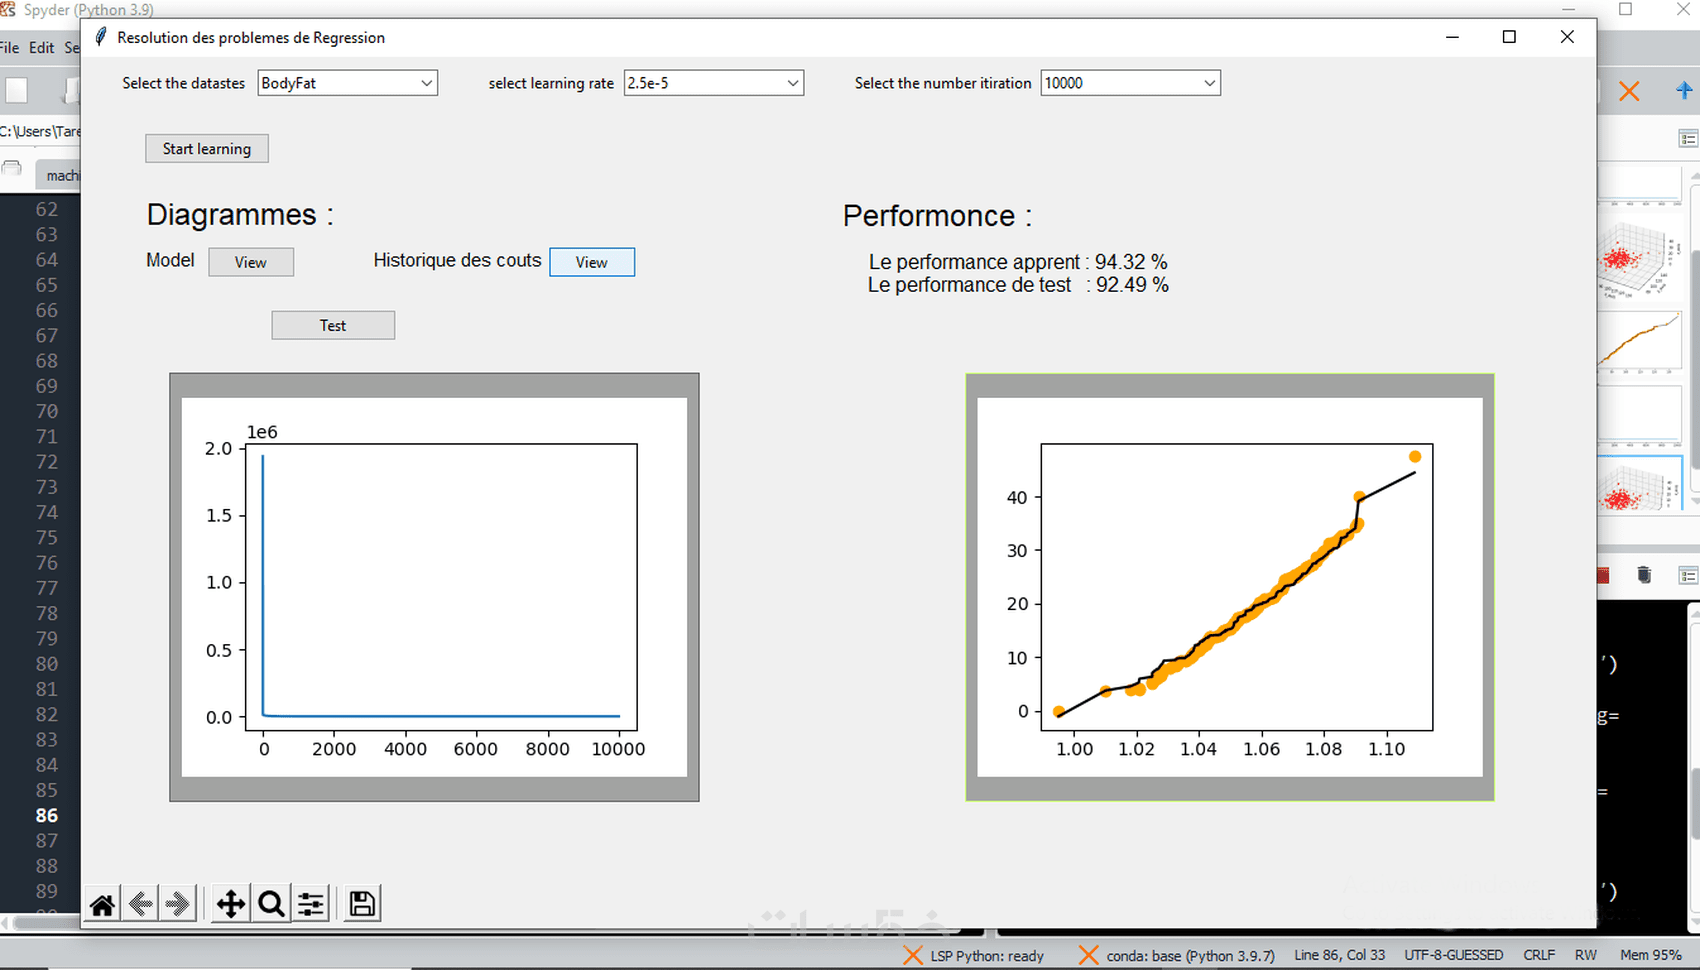The image size is (1700, 970).
Task: Click 'Mem 95%' in the status bar
Action: tap(1651, 955)
